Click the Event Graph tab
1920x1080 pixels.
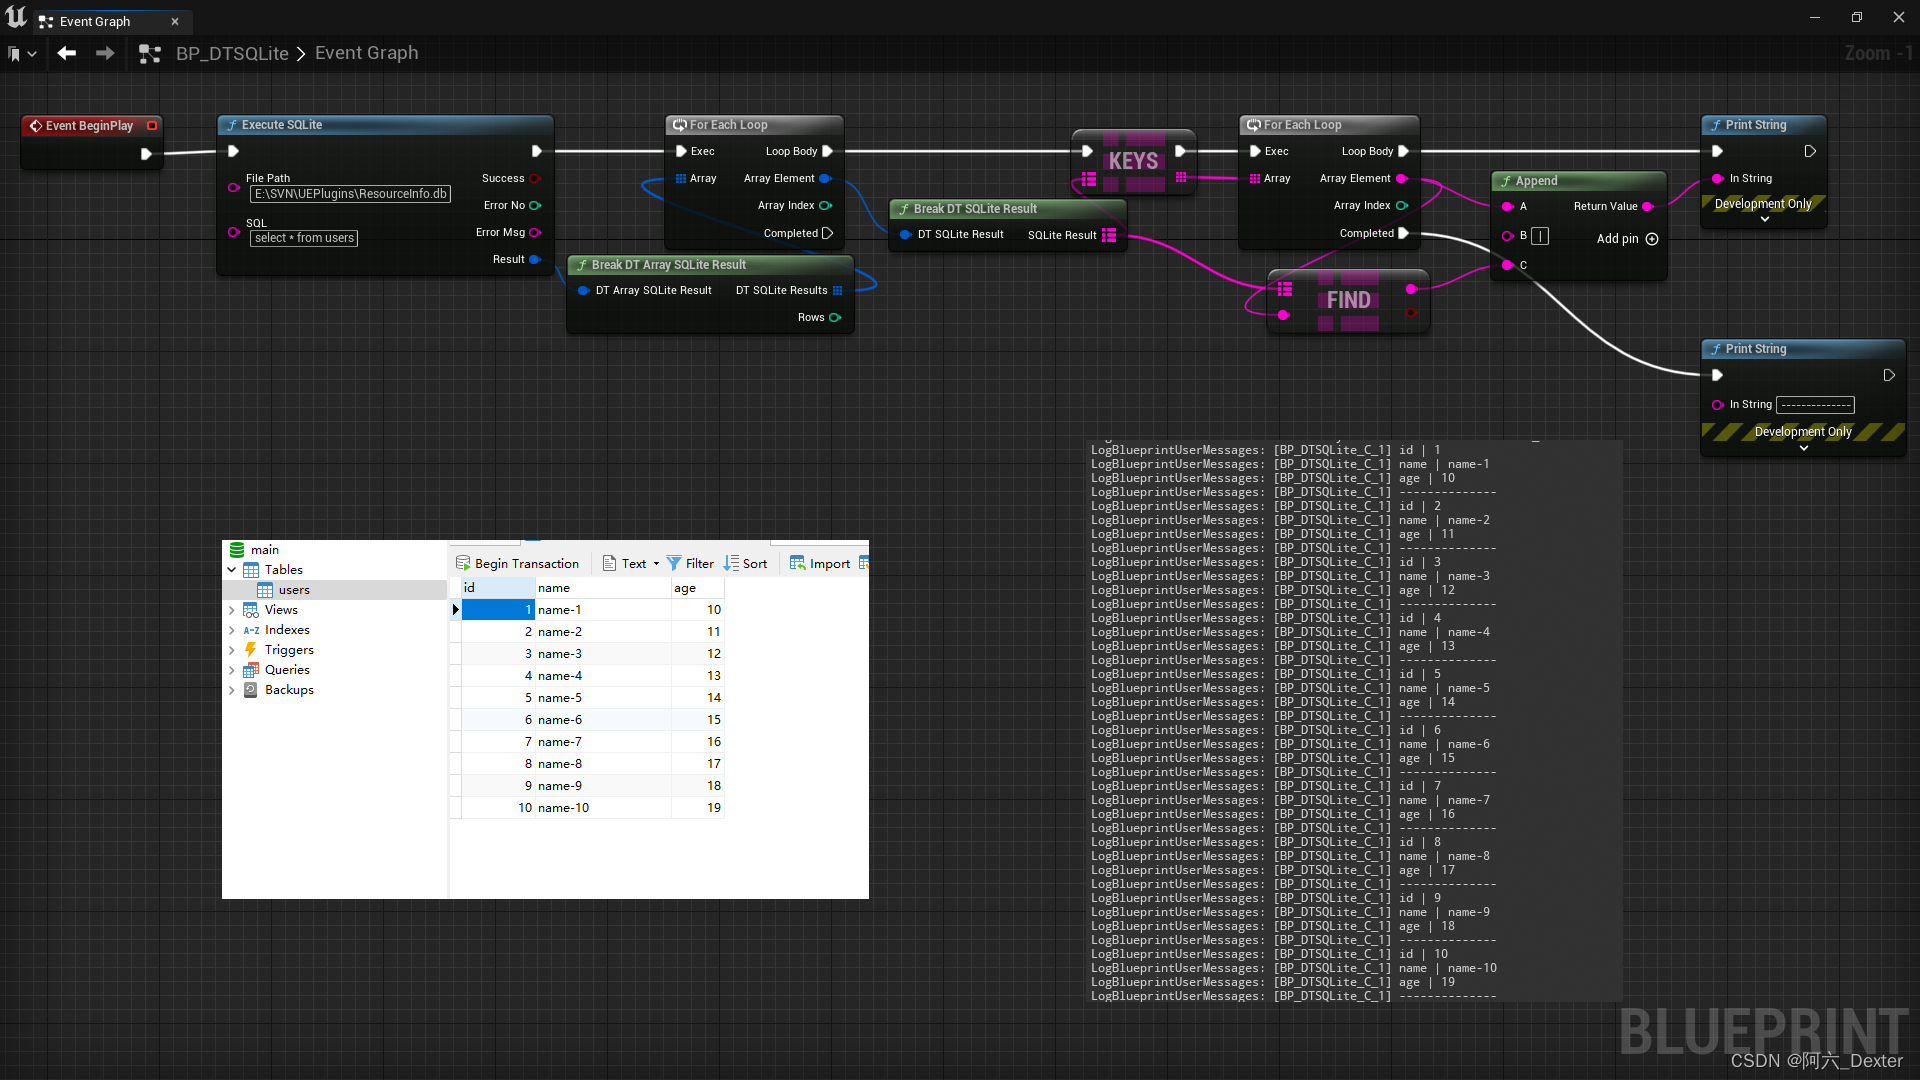(95, 21)
